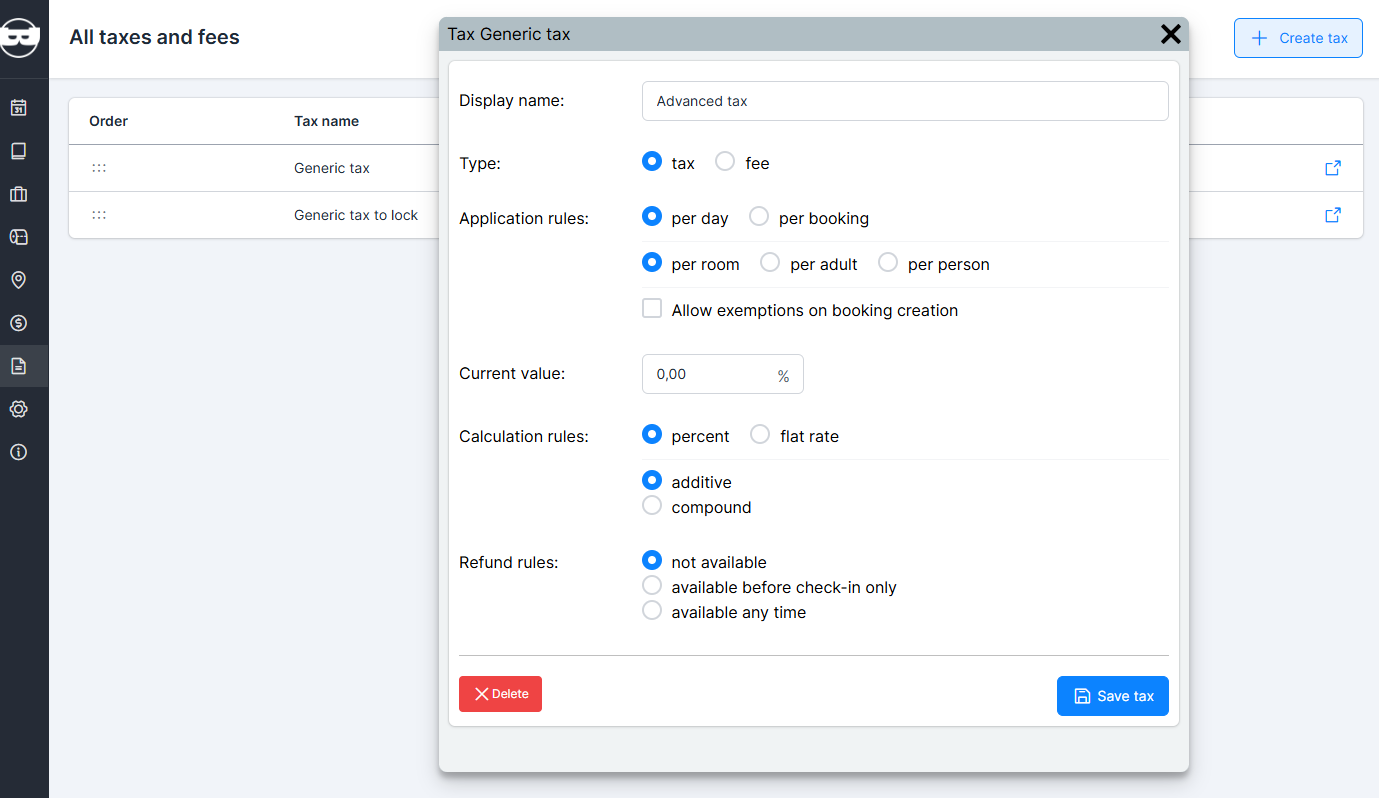Click the Display name input field
Viewport: 1379px width, 798px height.
(x=904, y=101)
